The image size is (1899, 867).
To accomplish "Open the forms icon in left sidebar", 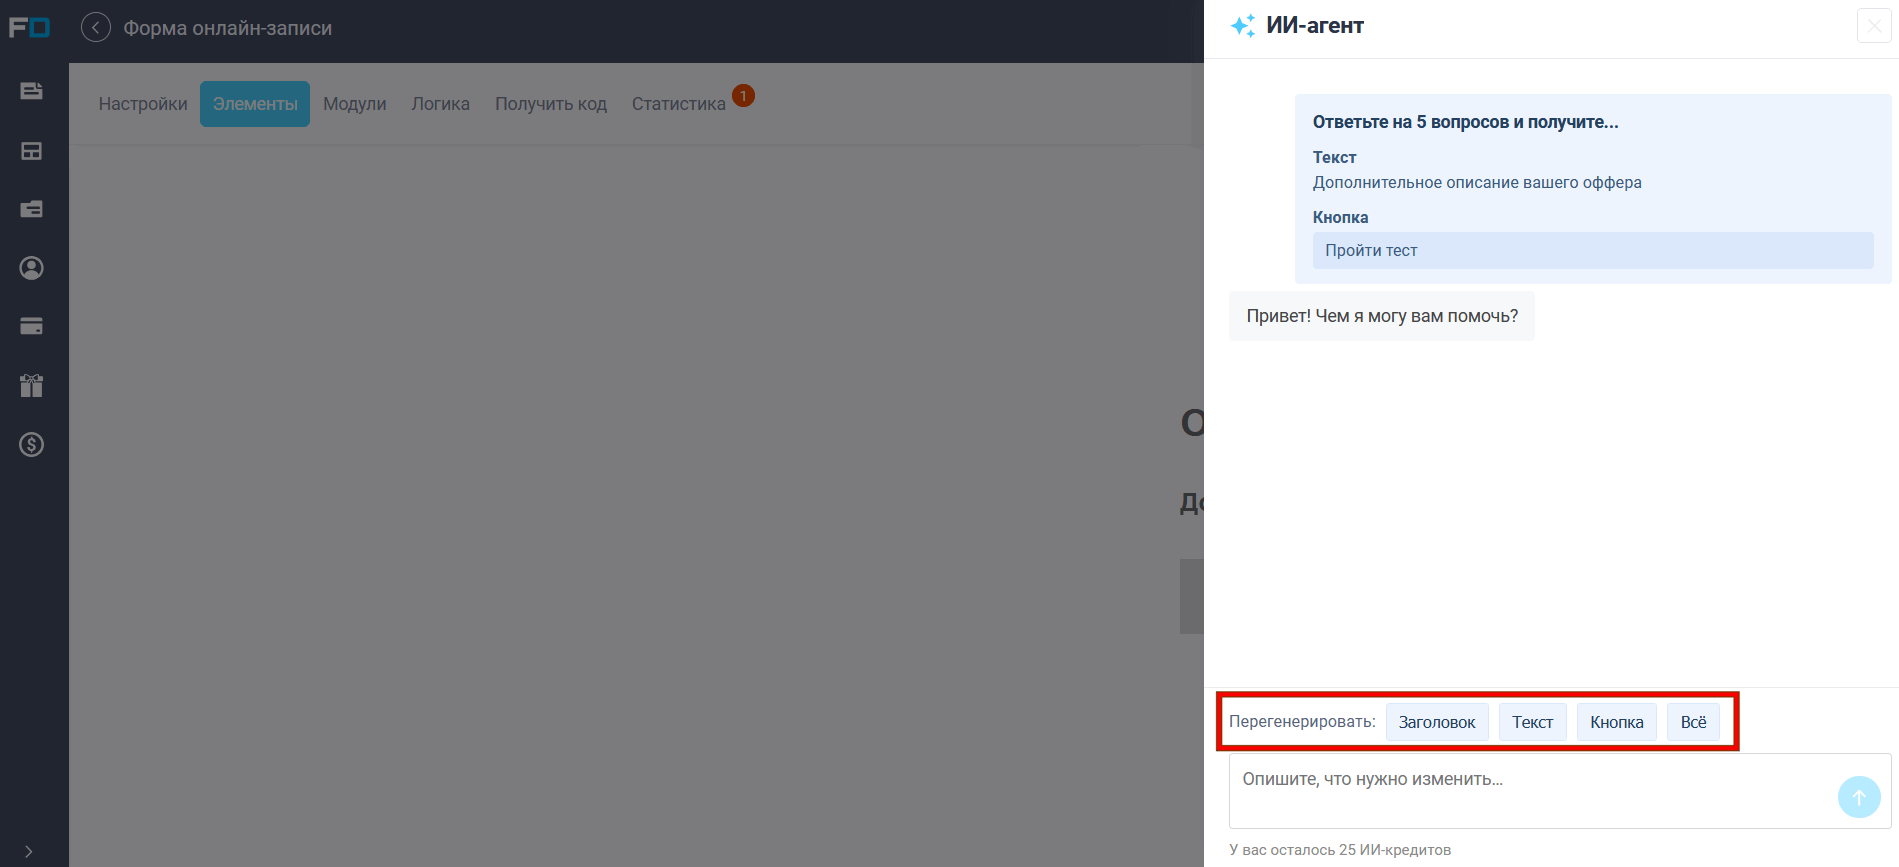I will pos(32,91).
